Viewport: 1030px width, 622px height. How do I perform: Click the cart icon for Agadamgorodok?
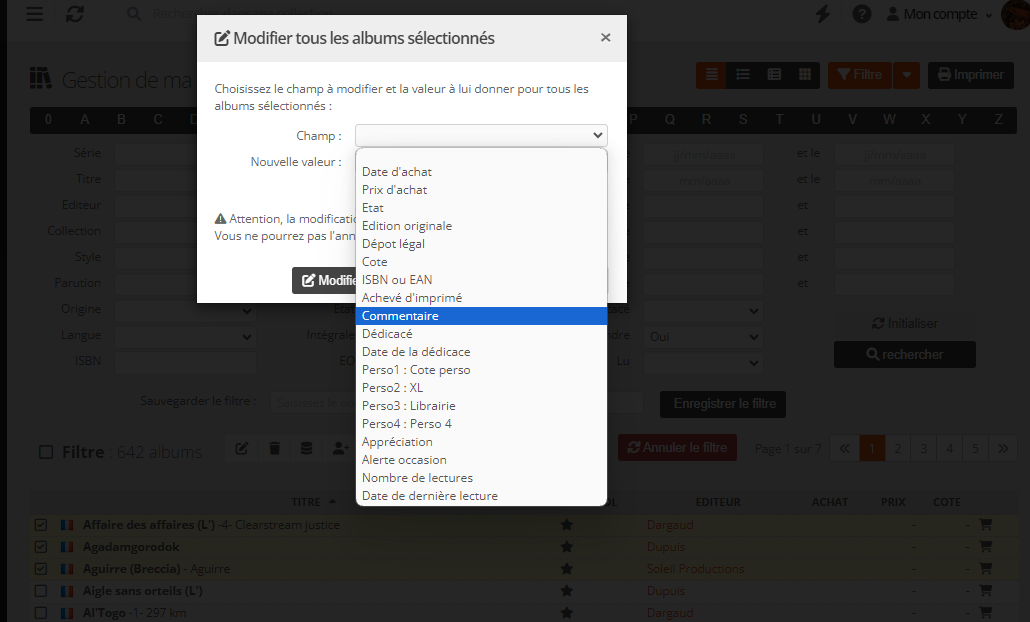coord(985,547)
